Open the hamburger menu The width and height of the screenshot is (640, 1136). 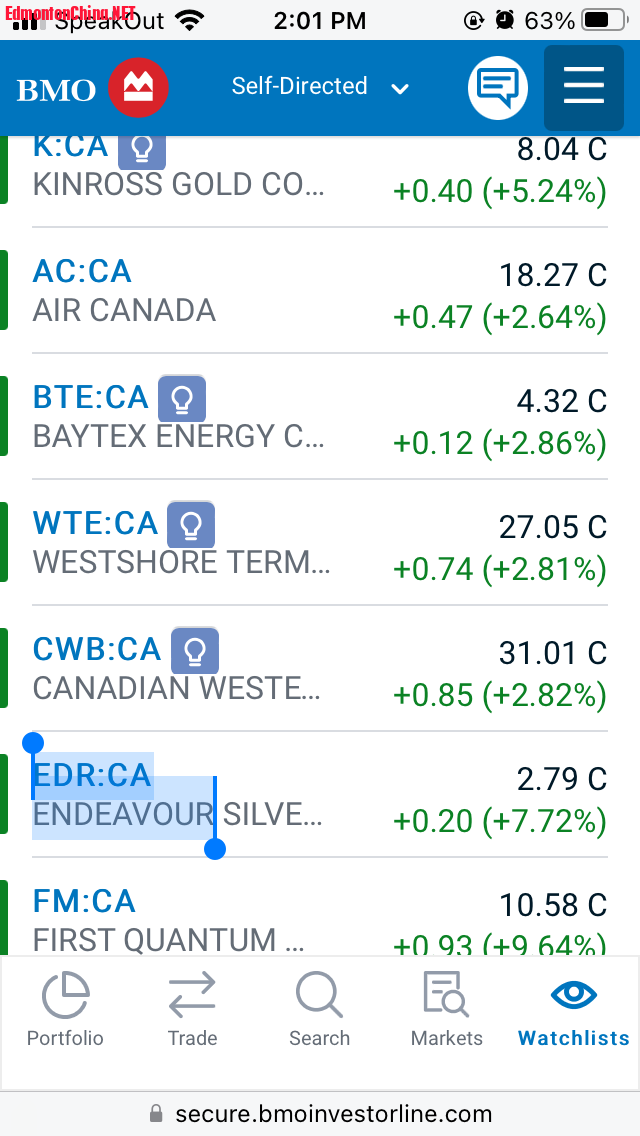pyautogui.click(x=583, y=88)
